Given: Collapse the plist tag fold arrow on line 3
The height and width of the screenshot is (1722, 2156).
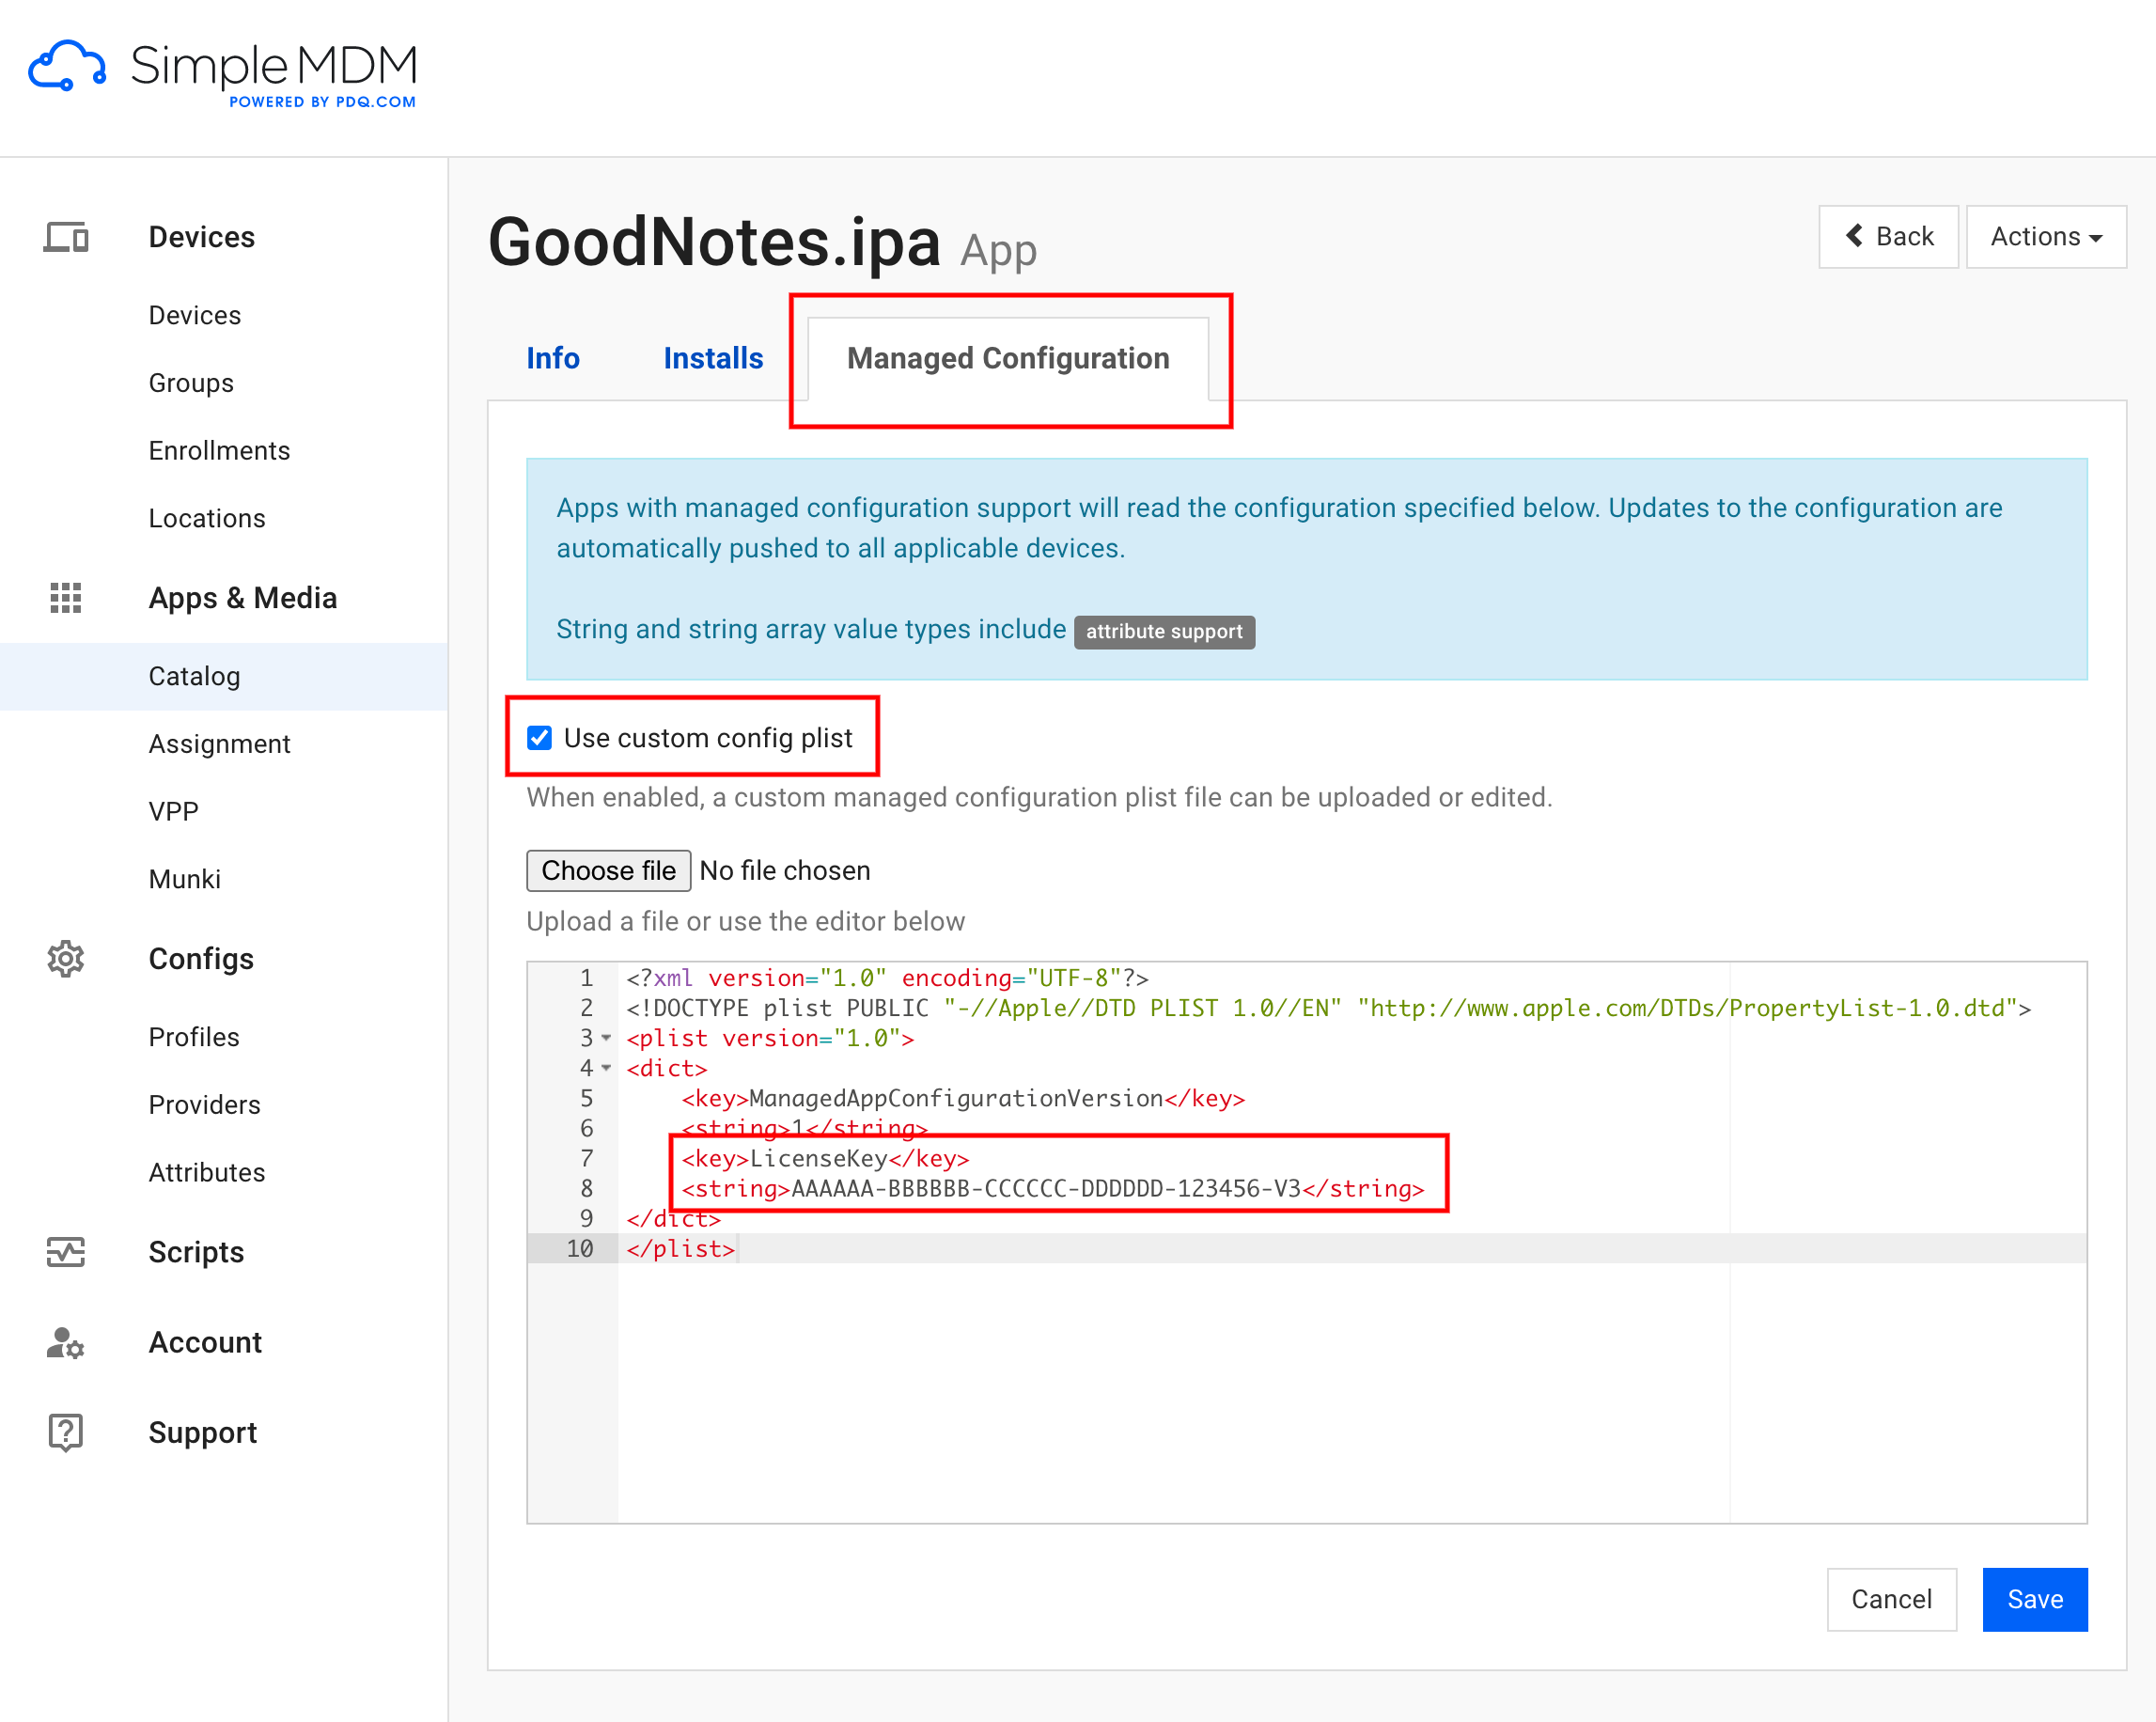Looking at the screenshot, I should pos(606,1038).
